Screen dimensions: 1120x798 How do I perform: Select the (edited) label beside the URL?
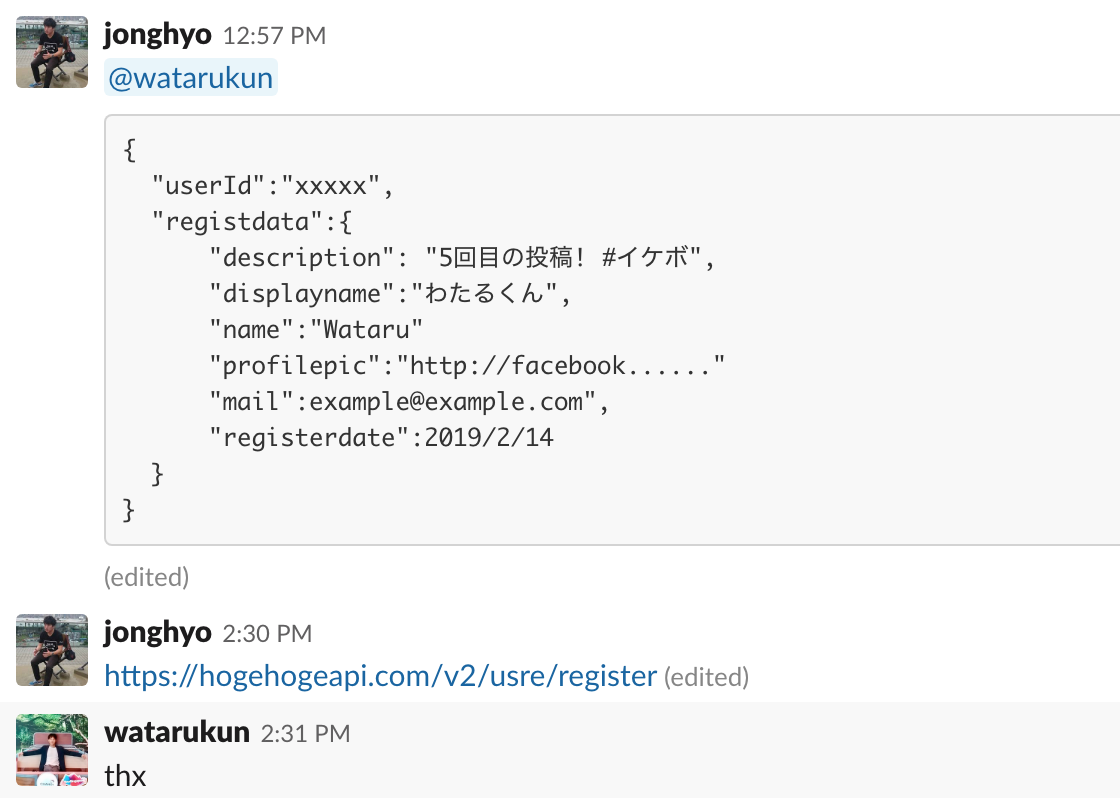point(707,677)
